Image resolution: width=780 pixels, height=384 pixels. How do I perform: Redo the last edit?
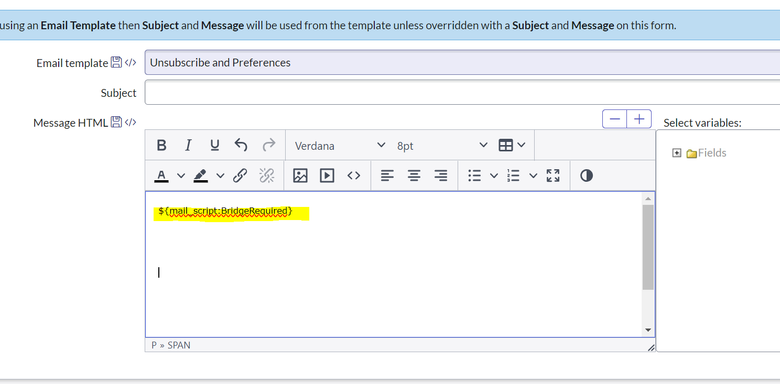(x=269, y=145)
